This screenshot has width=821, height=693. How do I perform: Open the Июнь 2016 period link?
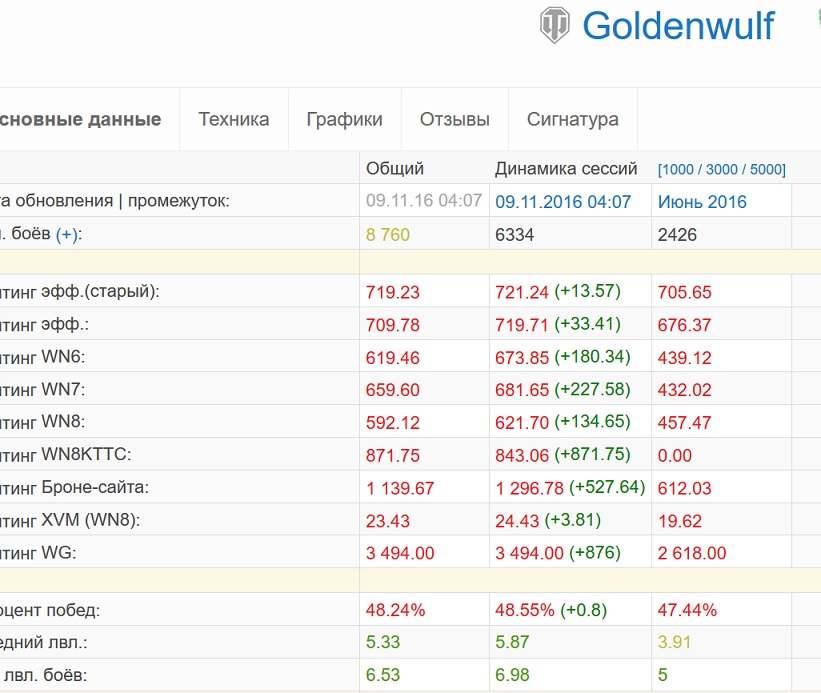702,202
